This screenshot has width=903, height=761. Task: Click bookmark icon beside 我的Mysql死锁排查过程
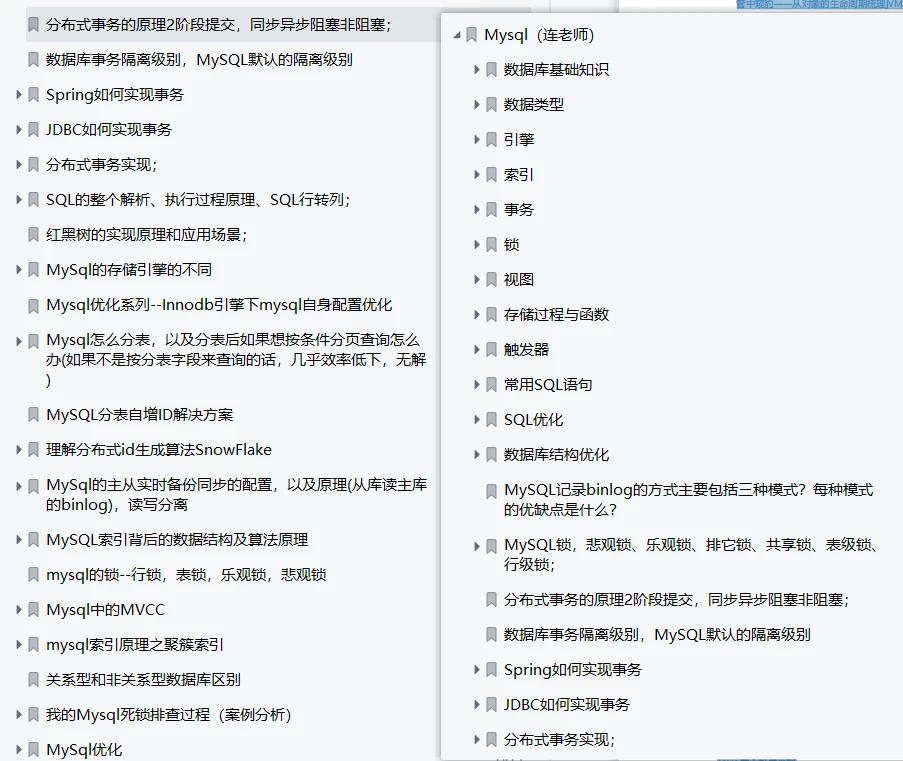[33, 715]
